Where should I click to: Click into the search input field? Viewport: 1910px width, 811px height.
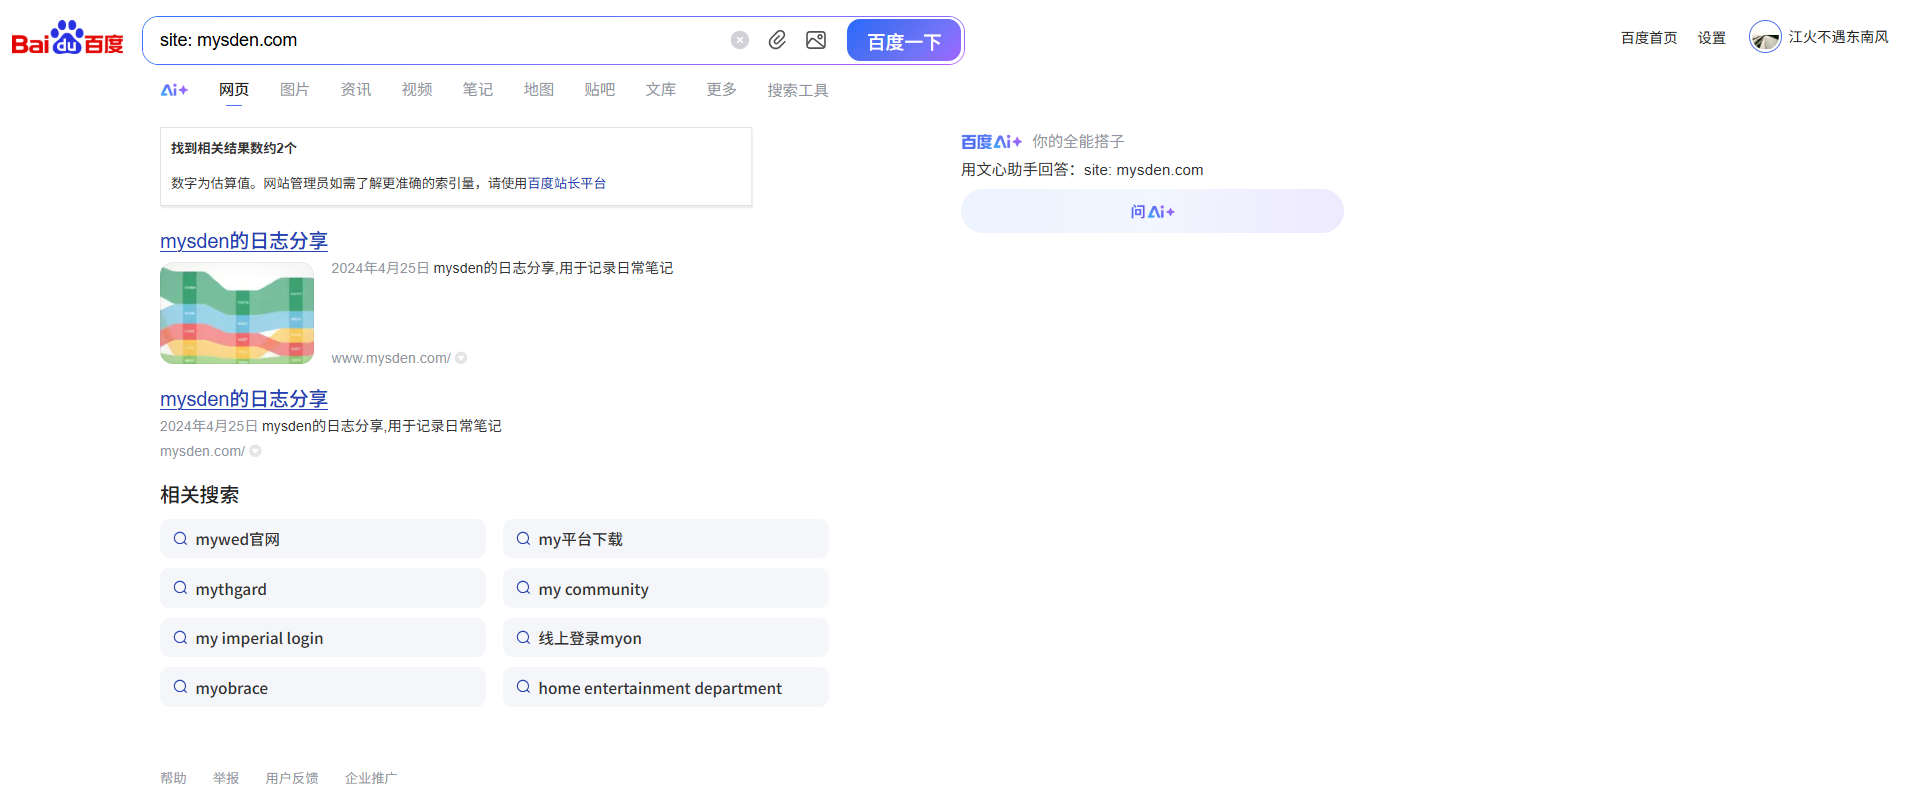click(x=440, y=40)
